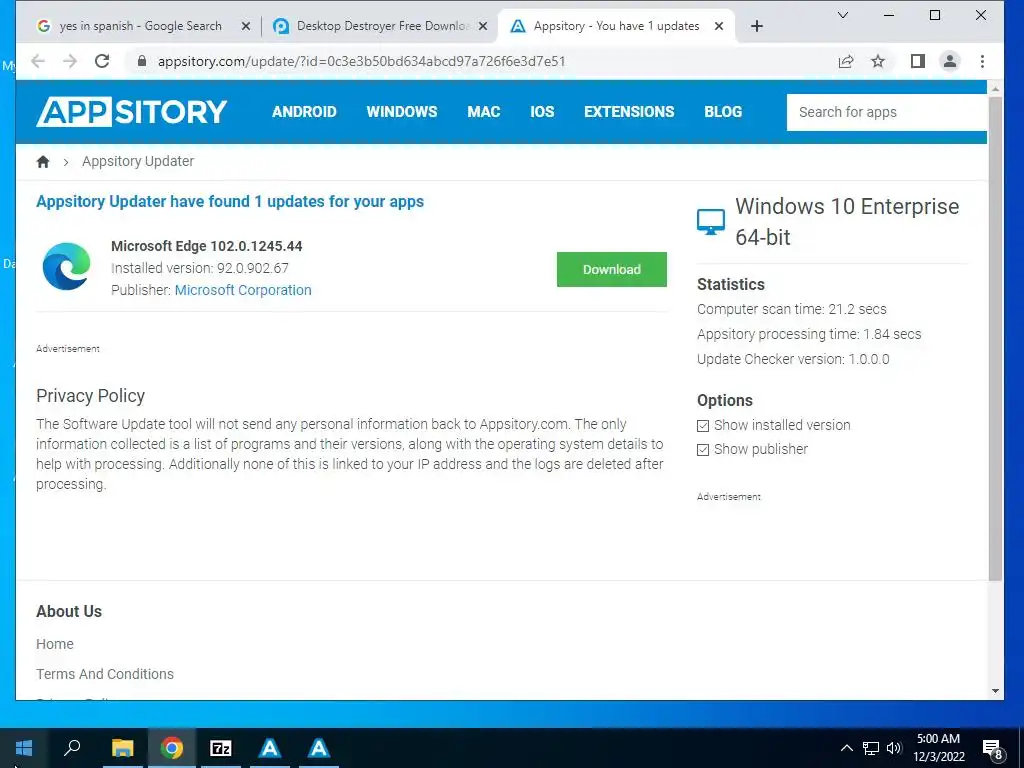This screenshot has height=768, width=1024.
Task: Open the Terms And Conditions link
Action: click(105, 674)
